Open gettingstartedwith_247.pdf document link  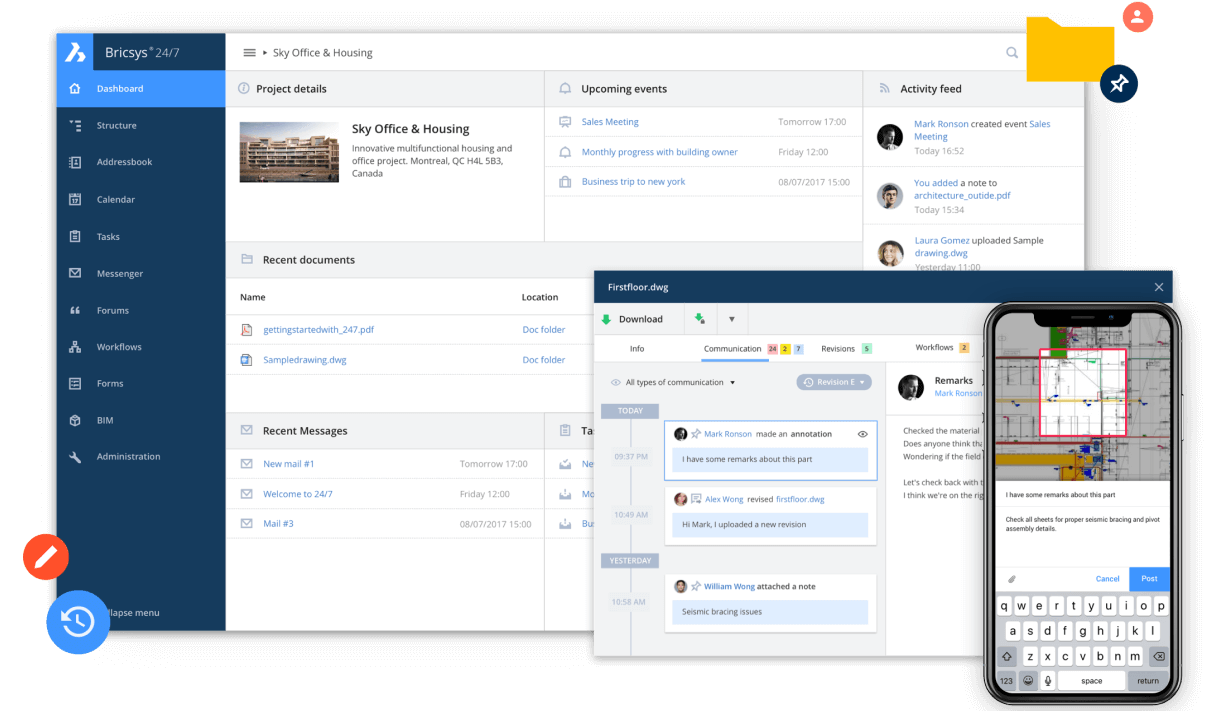[x=318, y=329]
